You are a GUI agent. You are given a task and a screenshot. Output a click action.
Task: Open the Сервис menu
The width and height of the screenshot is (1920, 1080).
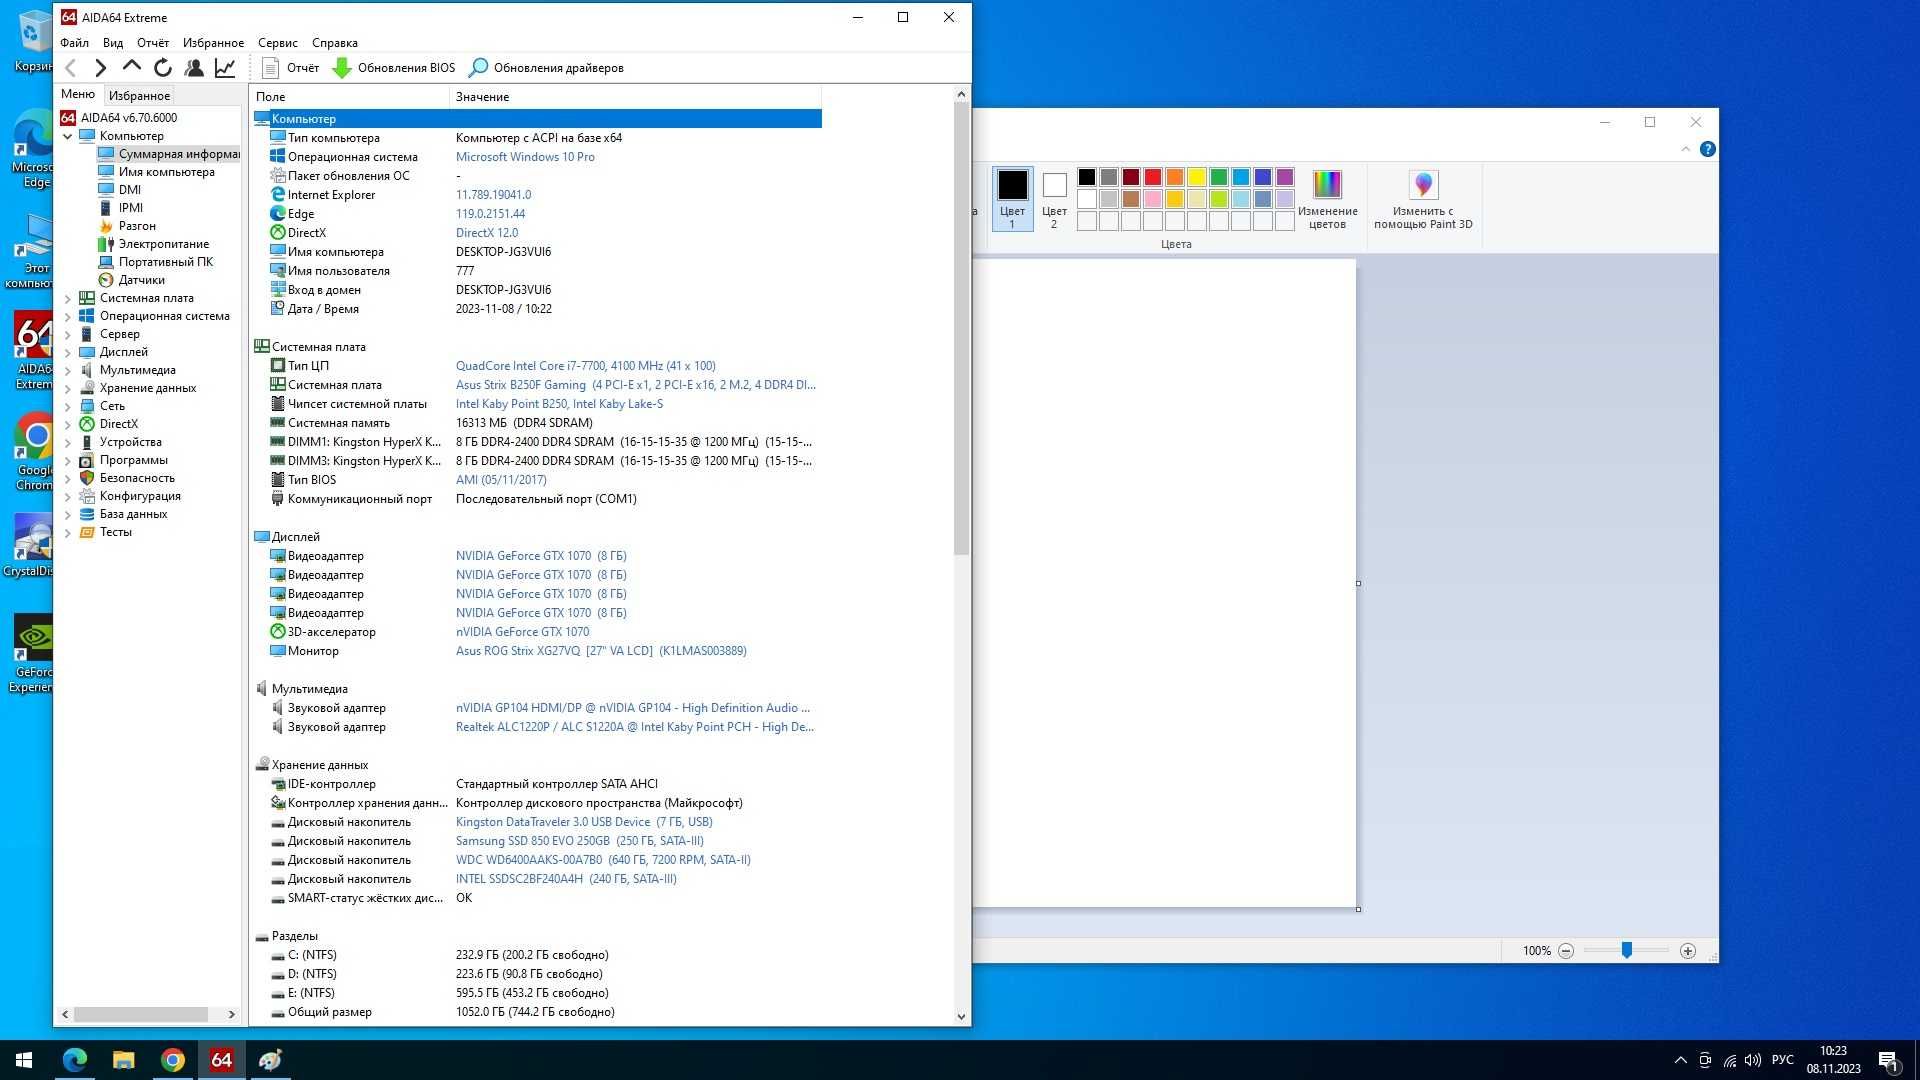(277, 43)
